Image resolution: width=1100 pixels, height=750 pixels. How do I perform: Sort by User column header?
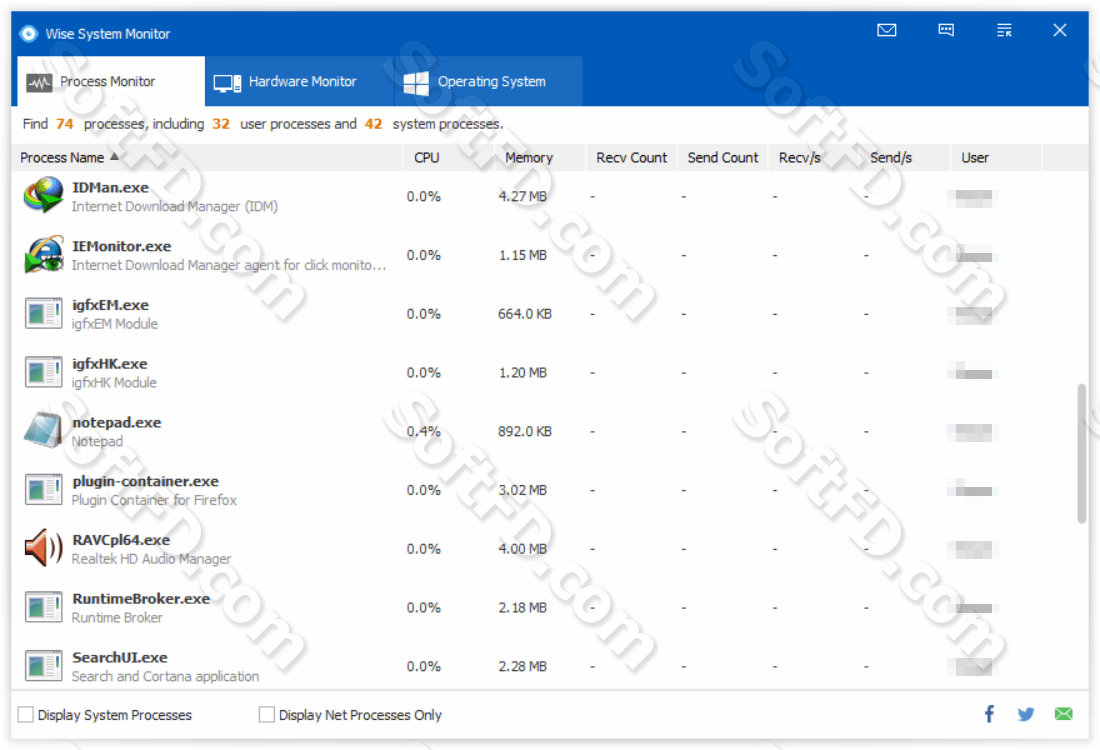click(x=996, y=158)
